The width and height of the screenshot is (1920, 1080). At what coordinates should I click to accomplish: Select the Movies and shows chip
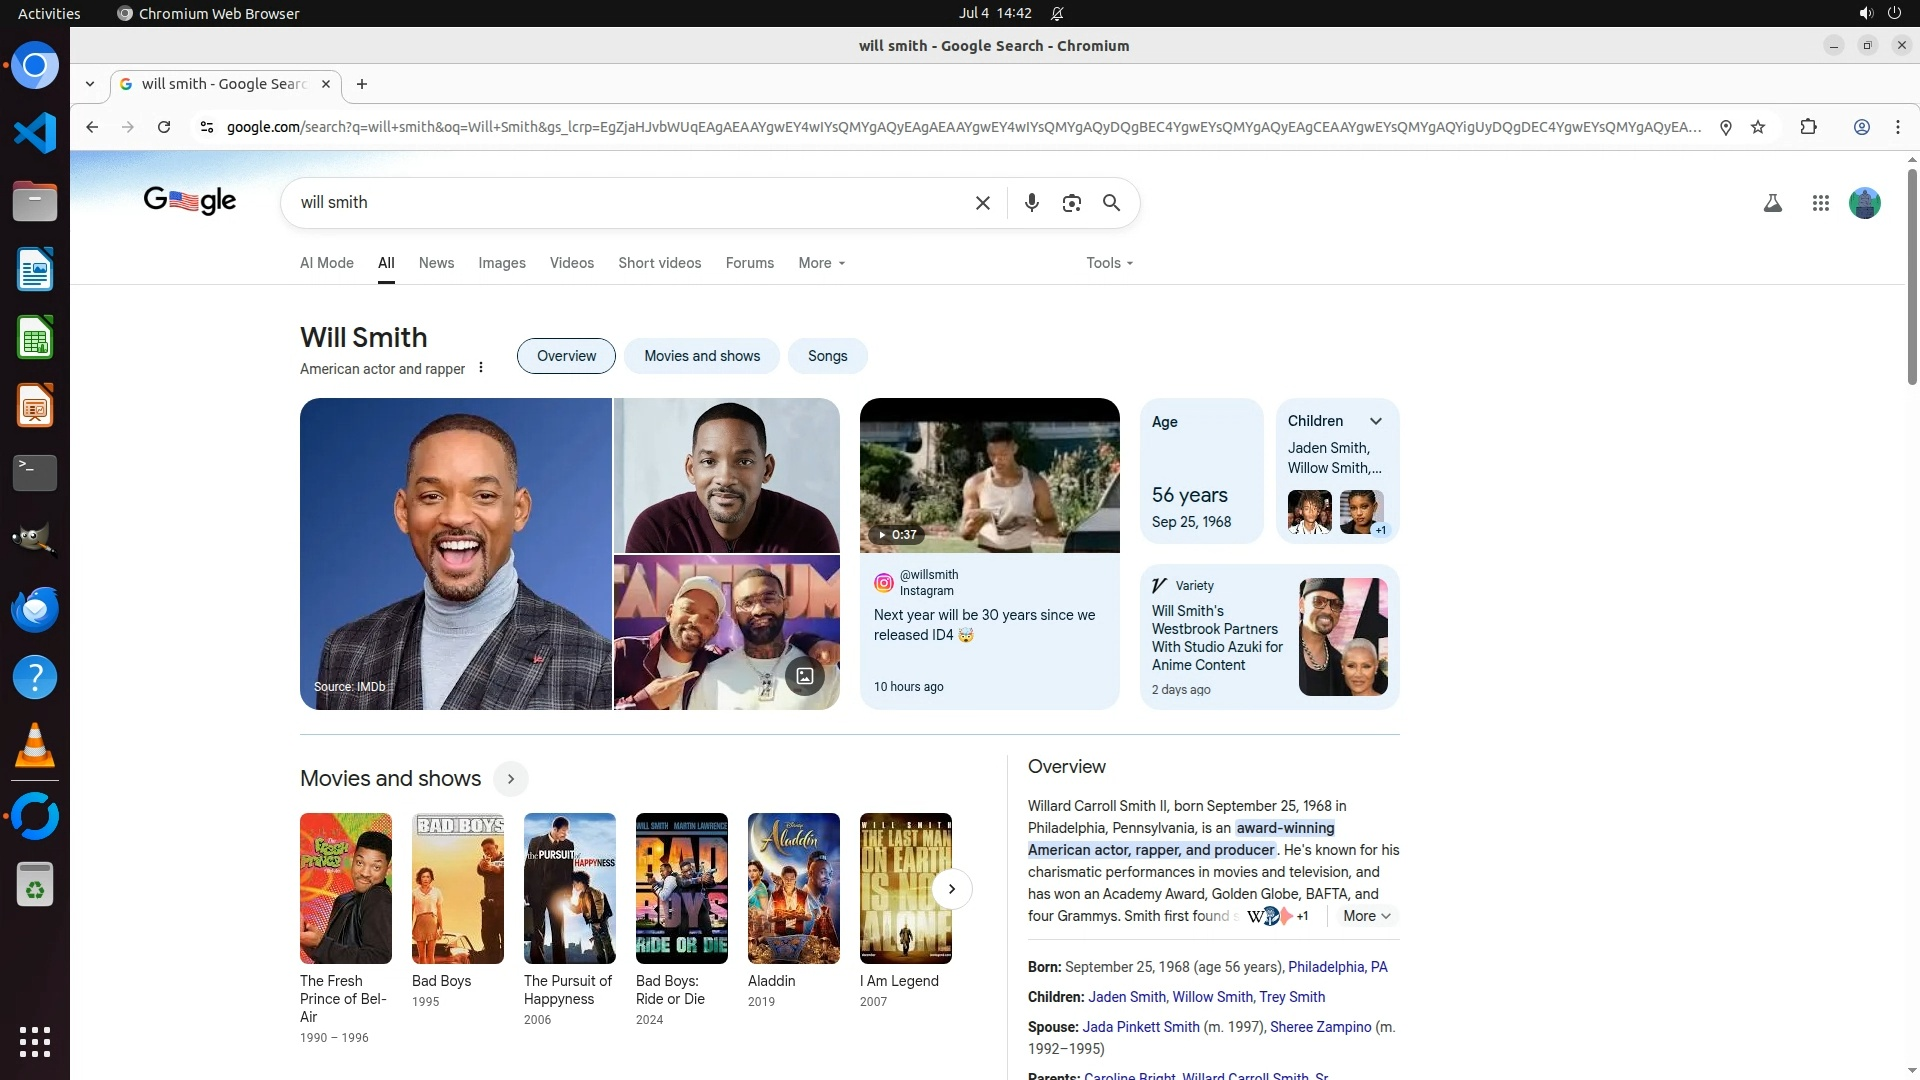(x=701, y=356)
